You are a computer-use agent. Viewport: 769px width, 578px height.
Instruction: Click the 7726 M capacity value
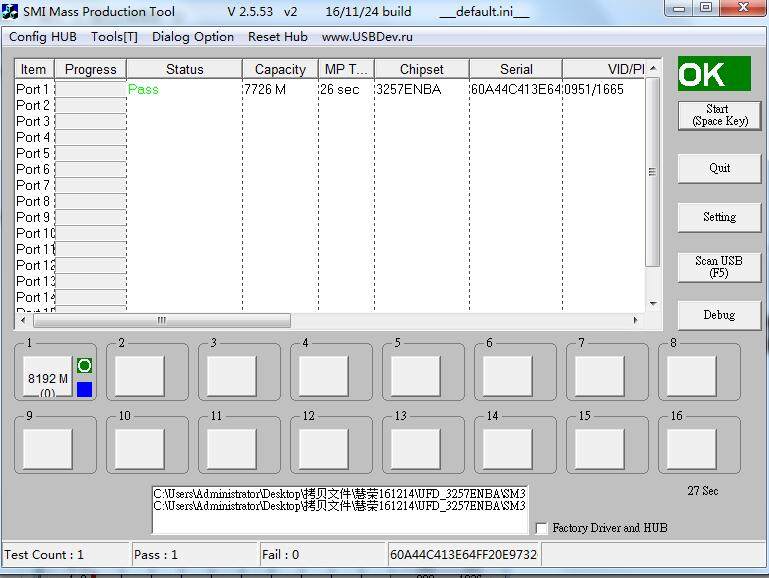(x=265, y=89)
